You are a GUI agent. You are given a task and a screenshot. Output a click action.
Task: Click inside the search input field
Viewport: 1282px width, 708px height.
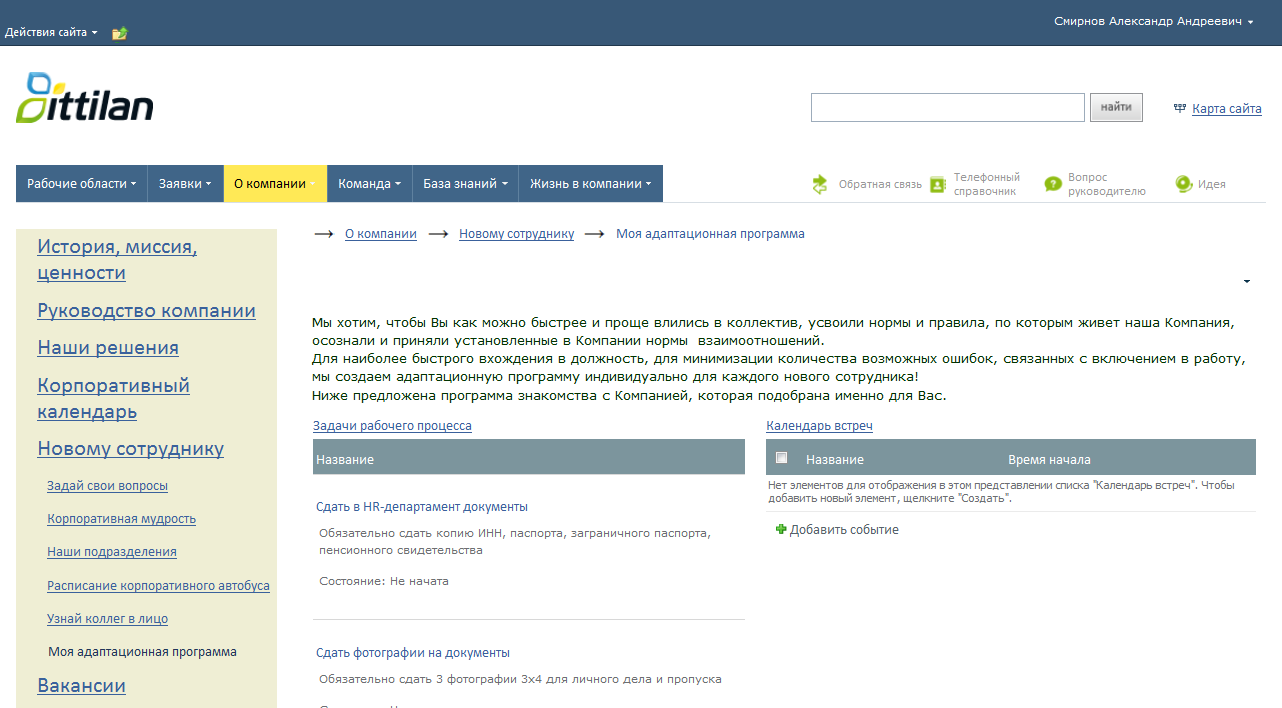point(947,107)
